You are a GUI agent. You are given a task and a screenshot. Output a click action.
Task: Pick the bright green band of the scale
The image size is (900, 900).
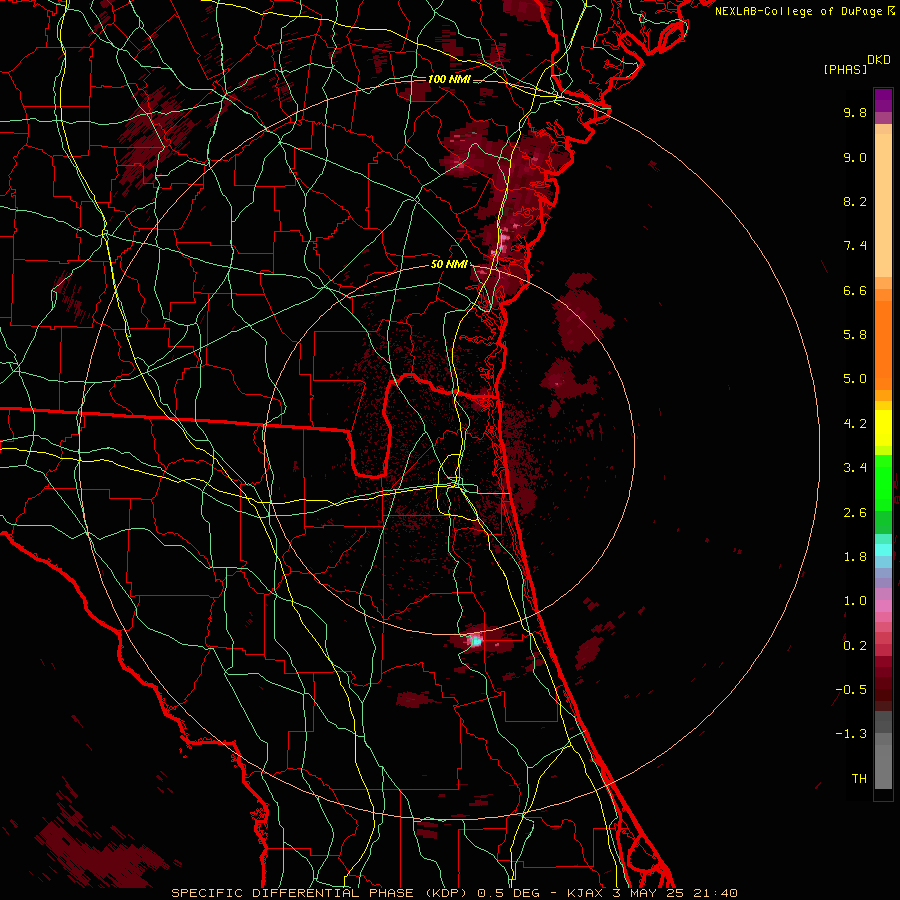tap(883, 482)
